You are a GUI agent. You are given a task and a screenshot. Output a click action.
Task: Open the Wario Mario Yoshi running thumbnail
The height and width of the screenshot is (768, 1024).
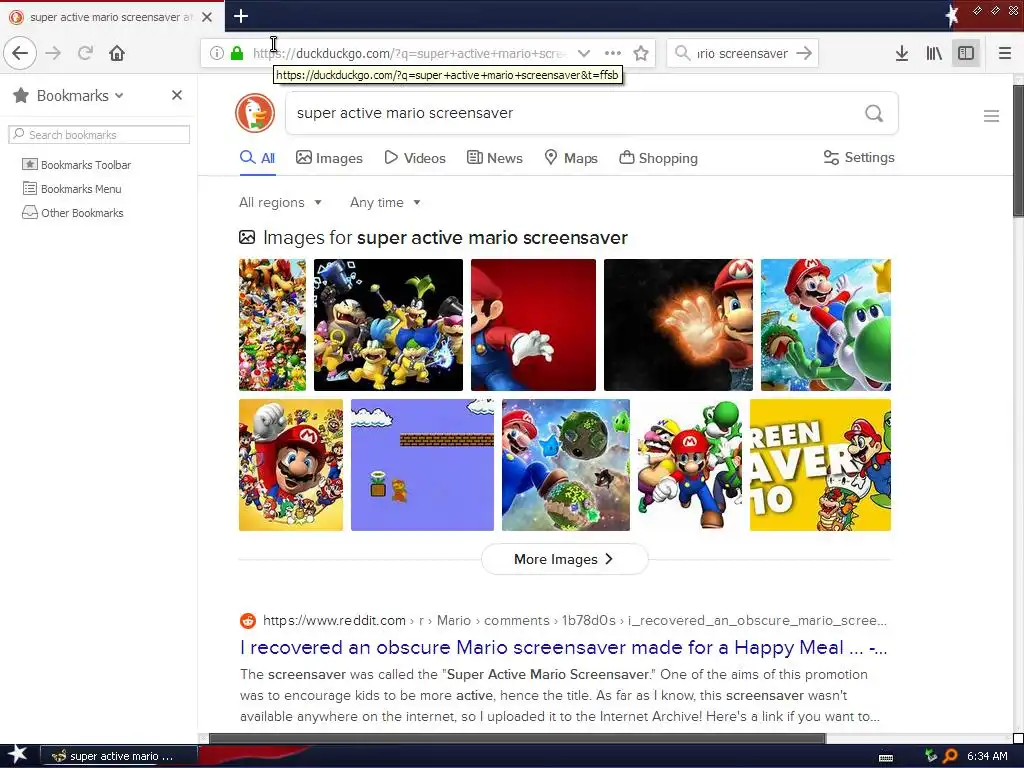click(690, 465)
